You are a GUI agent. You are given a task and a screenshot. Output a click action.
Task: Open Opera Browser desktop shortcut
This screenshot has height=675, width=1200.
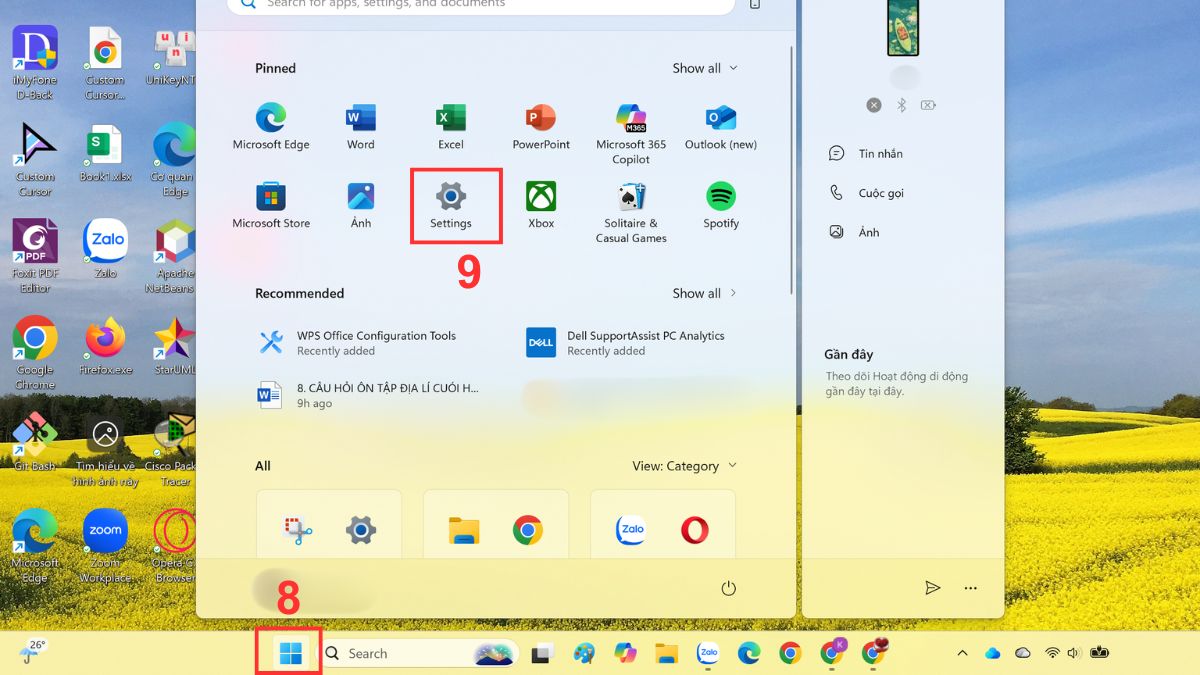[175, 546]
